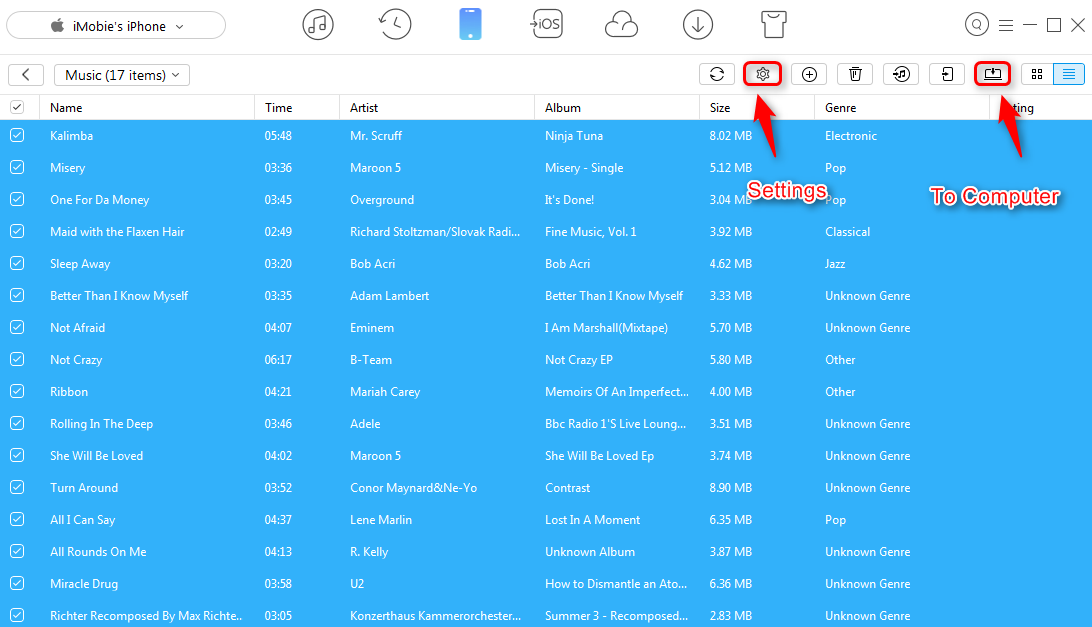Open the backup history clock icon
The height and width of the screenshot is (627, 1092).
[395, 25]
